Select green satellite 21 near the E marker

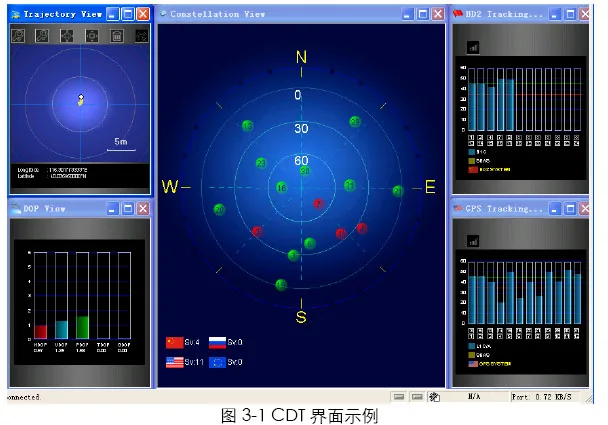click(398, 191)
